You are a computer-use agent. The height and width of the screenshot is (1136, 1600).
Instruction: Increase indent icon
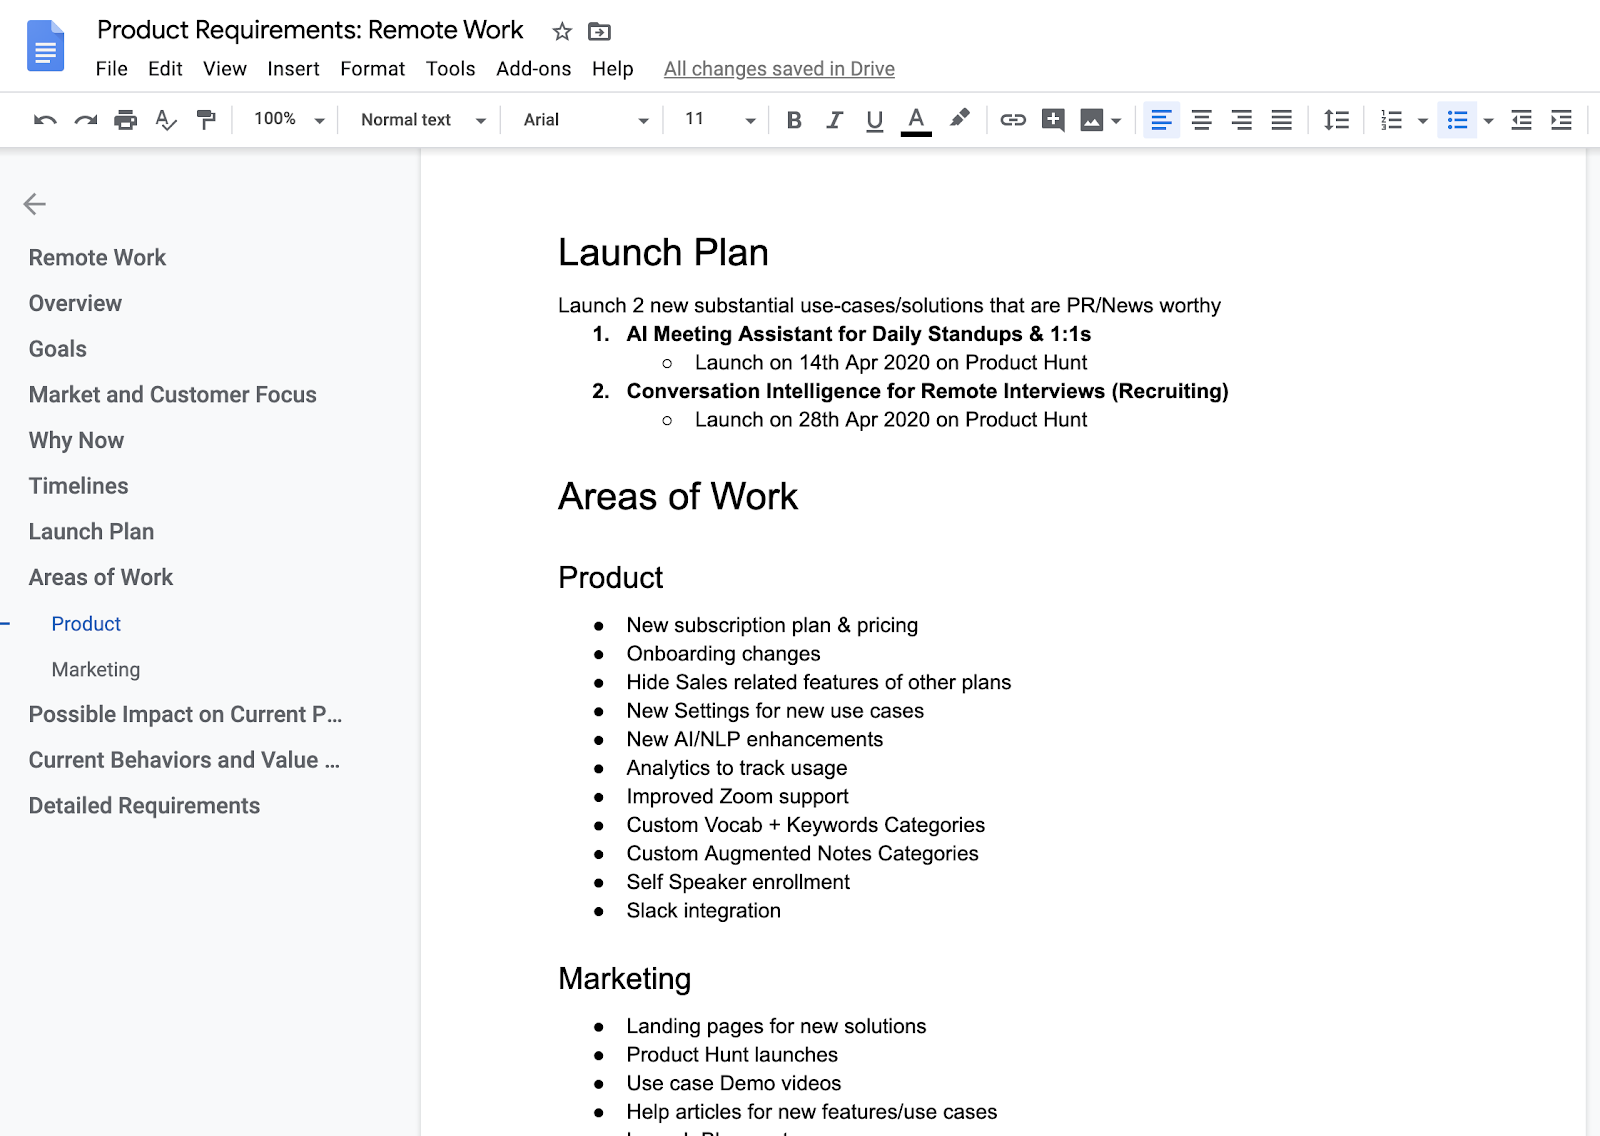[x=1561, y=120]
